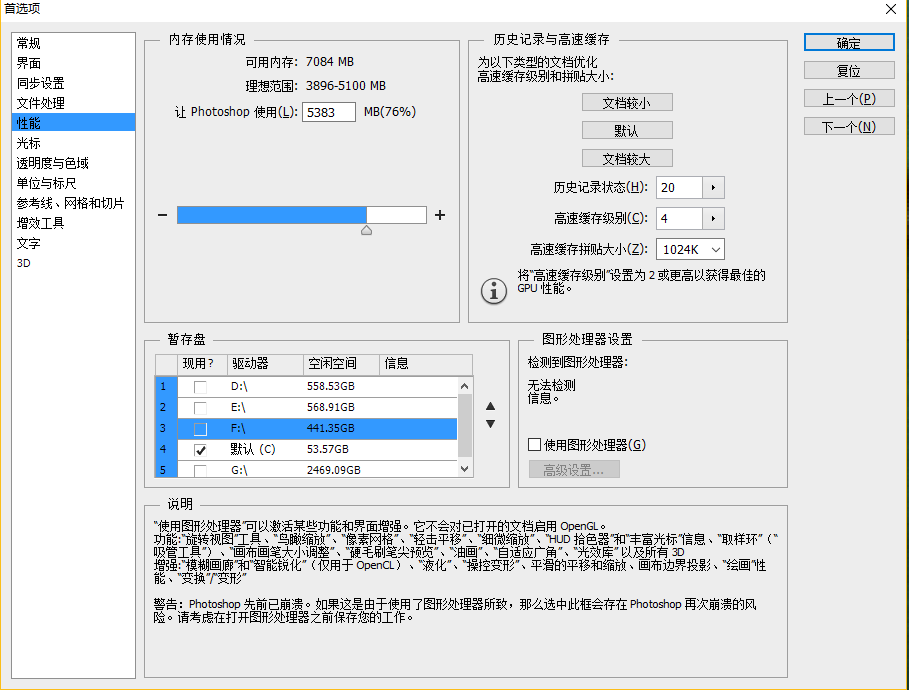Close the 首选项 dialog window
Viewport: 909px width, 690px height.
tap(890, 9)
